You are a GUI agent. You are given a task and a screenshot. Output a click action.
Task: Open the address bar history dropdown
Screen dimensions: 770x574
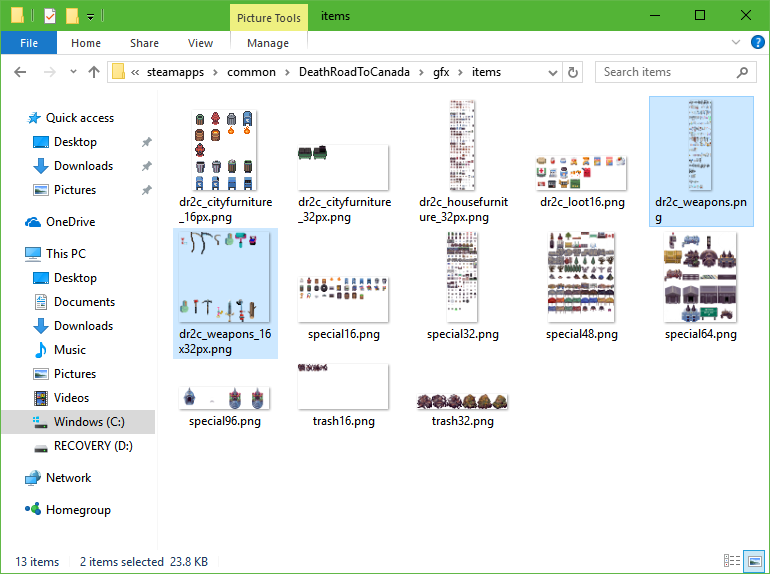pyautogui.click(x=553, y=73)
